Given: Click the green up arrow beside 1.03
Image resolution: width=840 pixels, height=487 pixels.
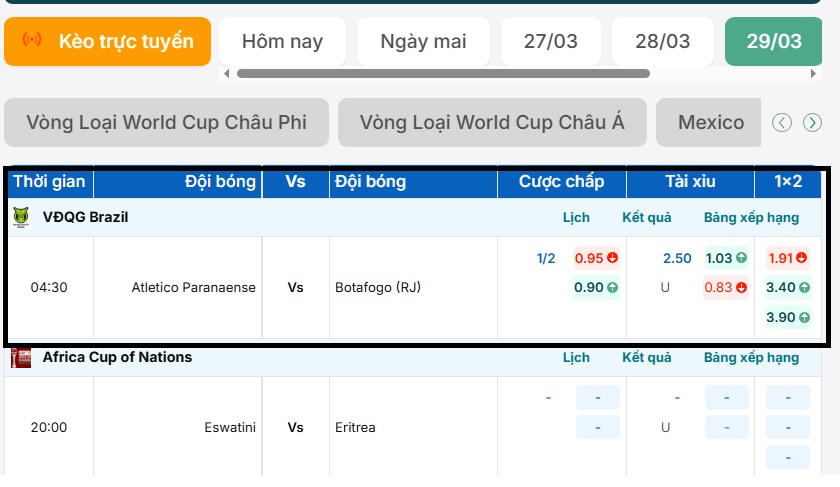Looking at the screenshot, I should pyautogui.click(x=741, y=258).
